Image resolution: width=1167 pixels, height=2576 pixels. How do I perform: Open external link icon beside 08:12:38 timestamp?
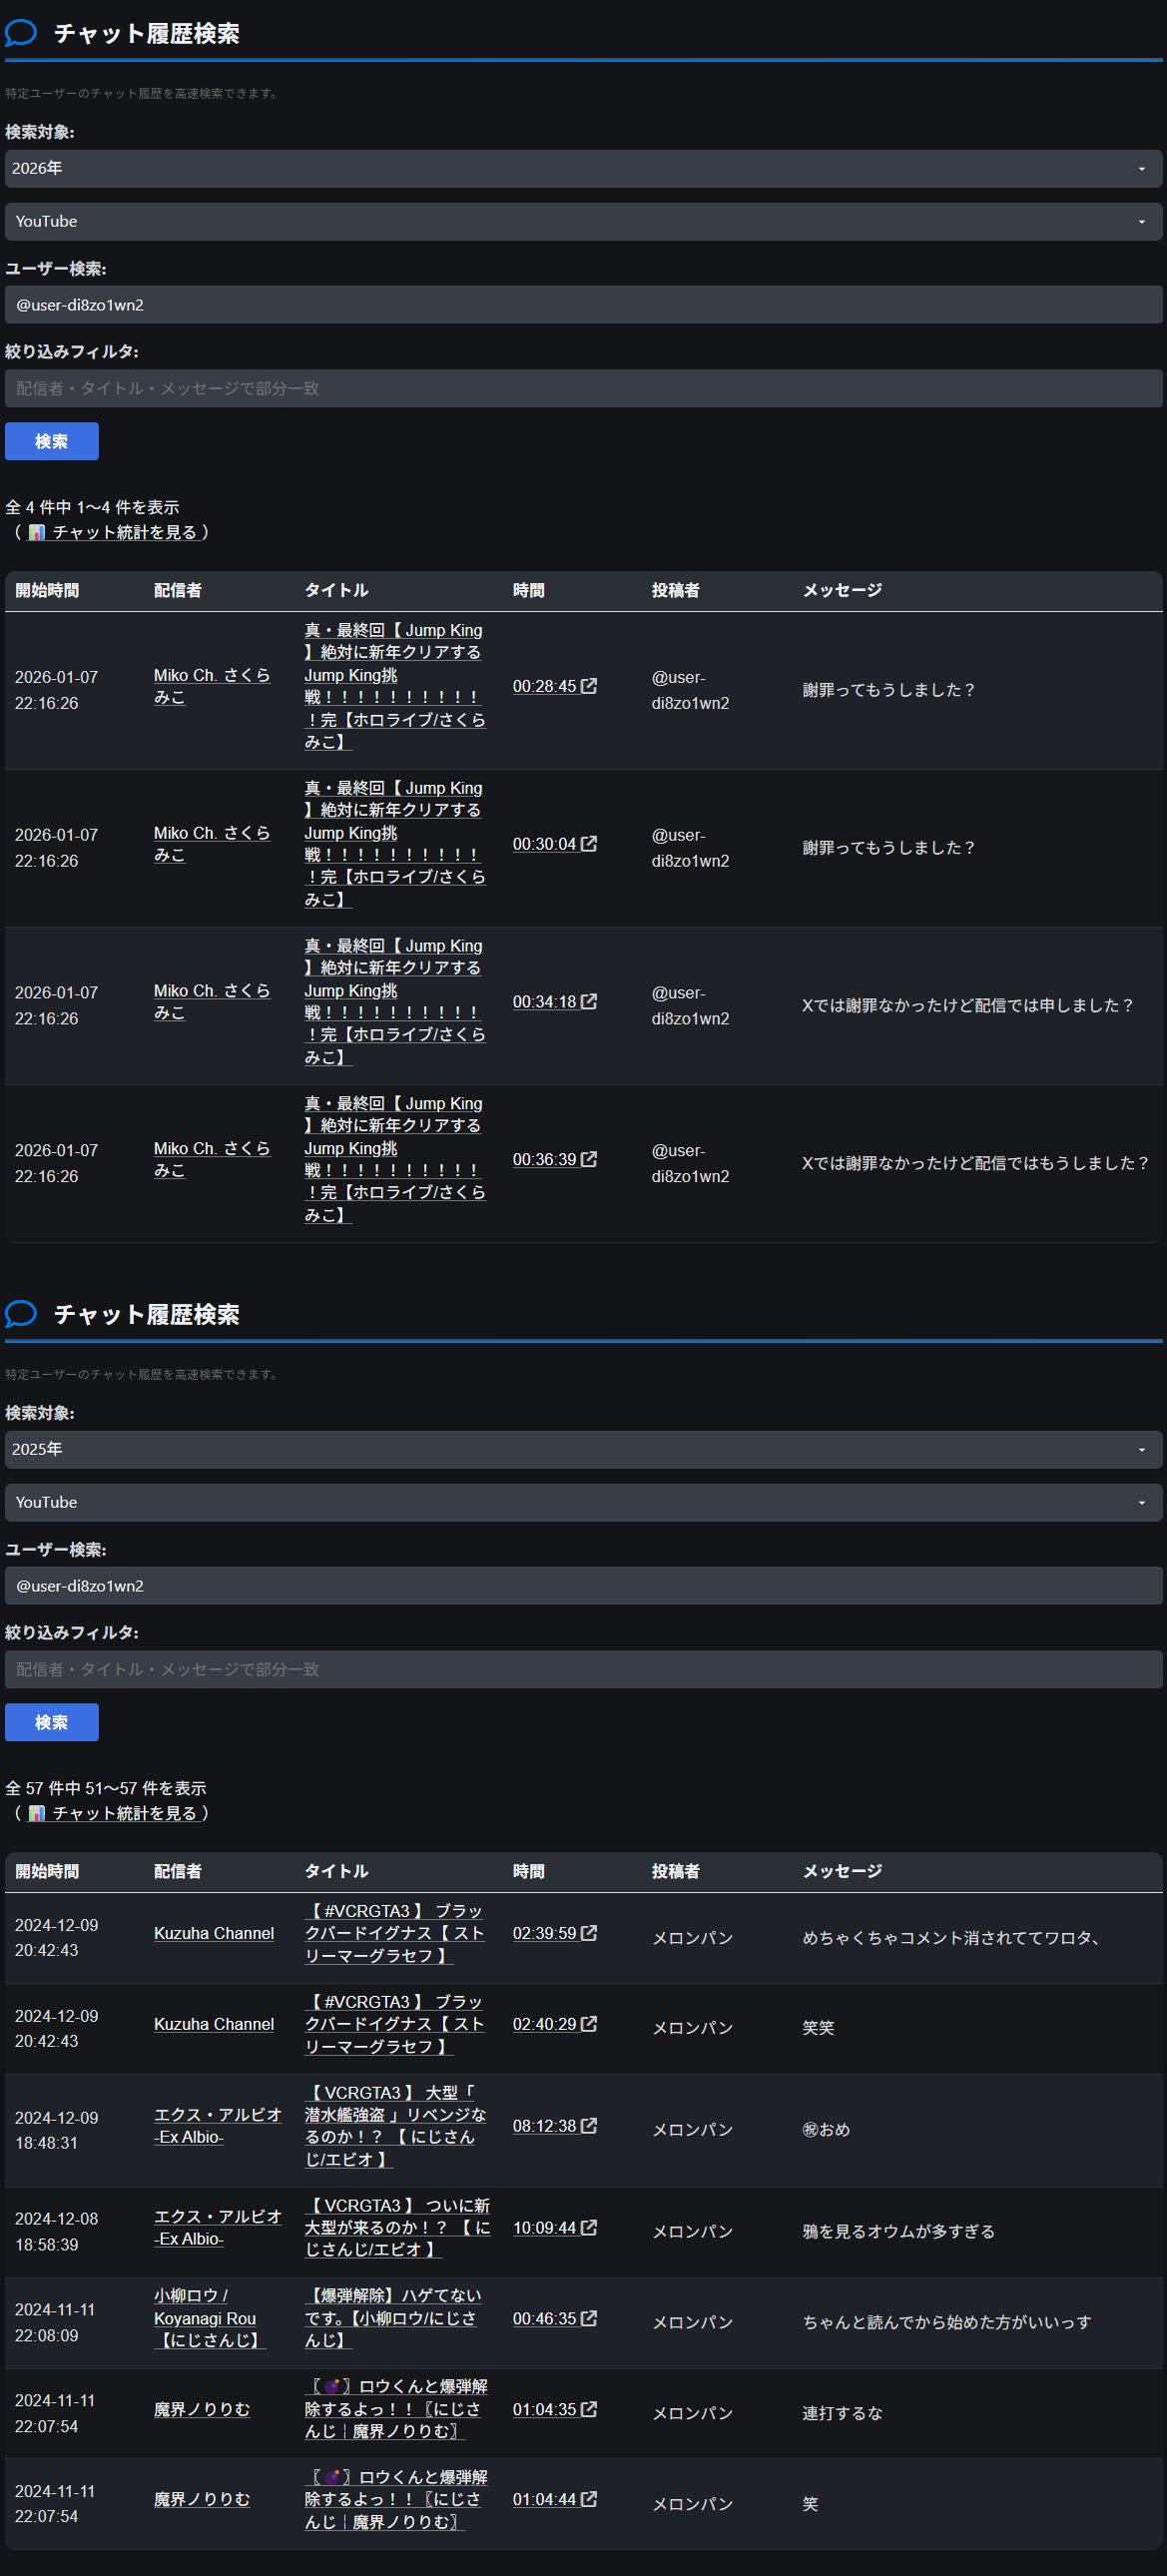point(589,2125)
